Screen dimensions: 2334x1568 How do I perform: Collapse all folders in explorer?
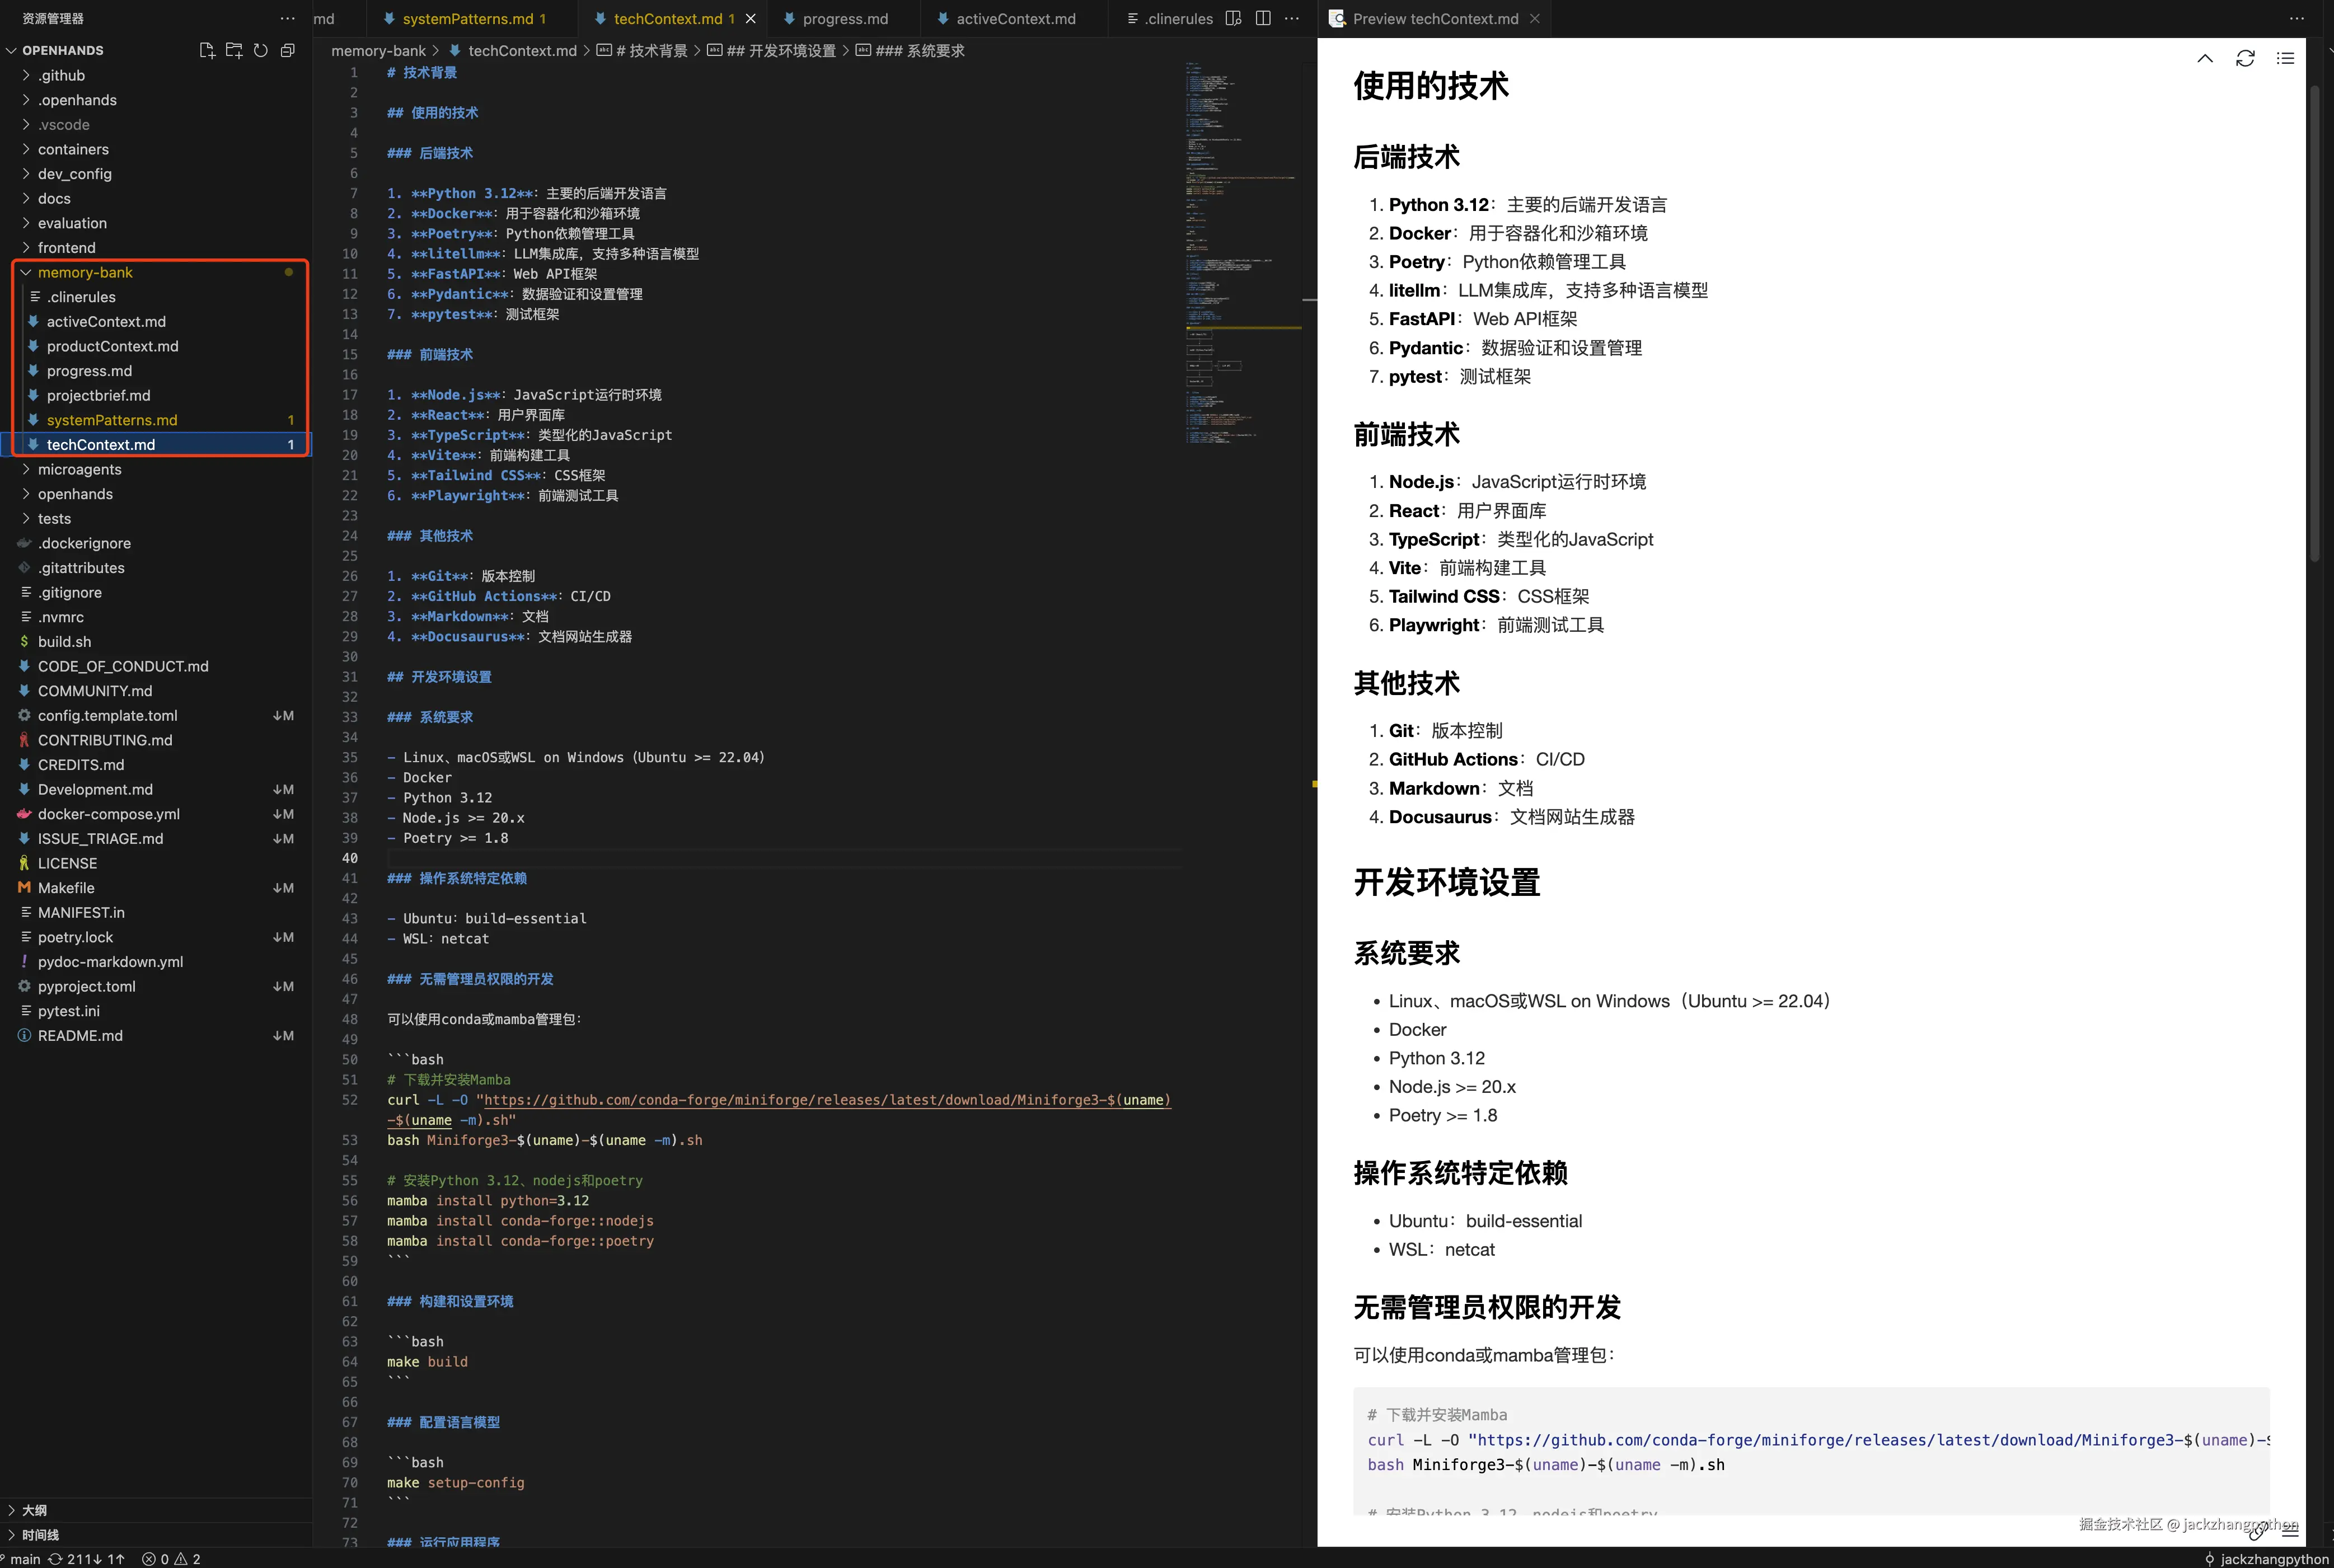click(x=288, y=50)
